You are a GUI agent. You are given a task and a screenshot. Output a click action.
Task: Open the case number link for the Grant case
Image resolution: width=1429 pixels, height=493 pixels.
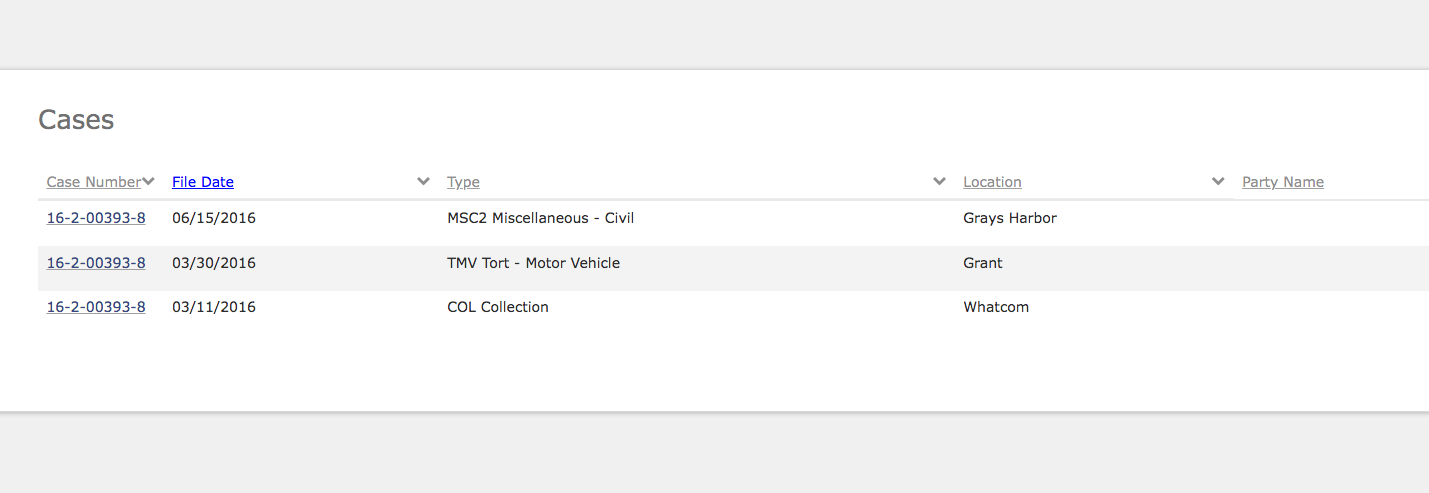pos(96,263)
